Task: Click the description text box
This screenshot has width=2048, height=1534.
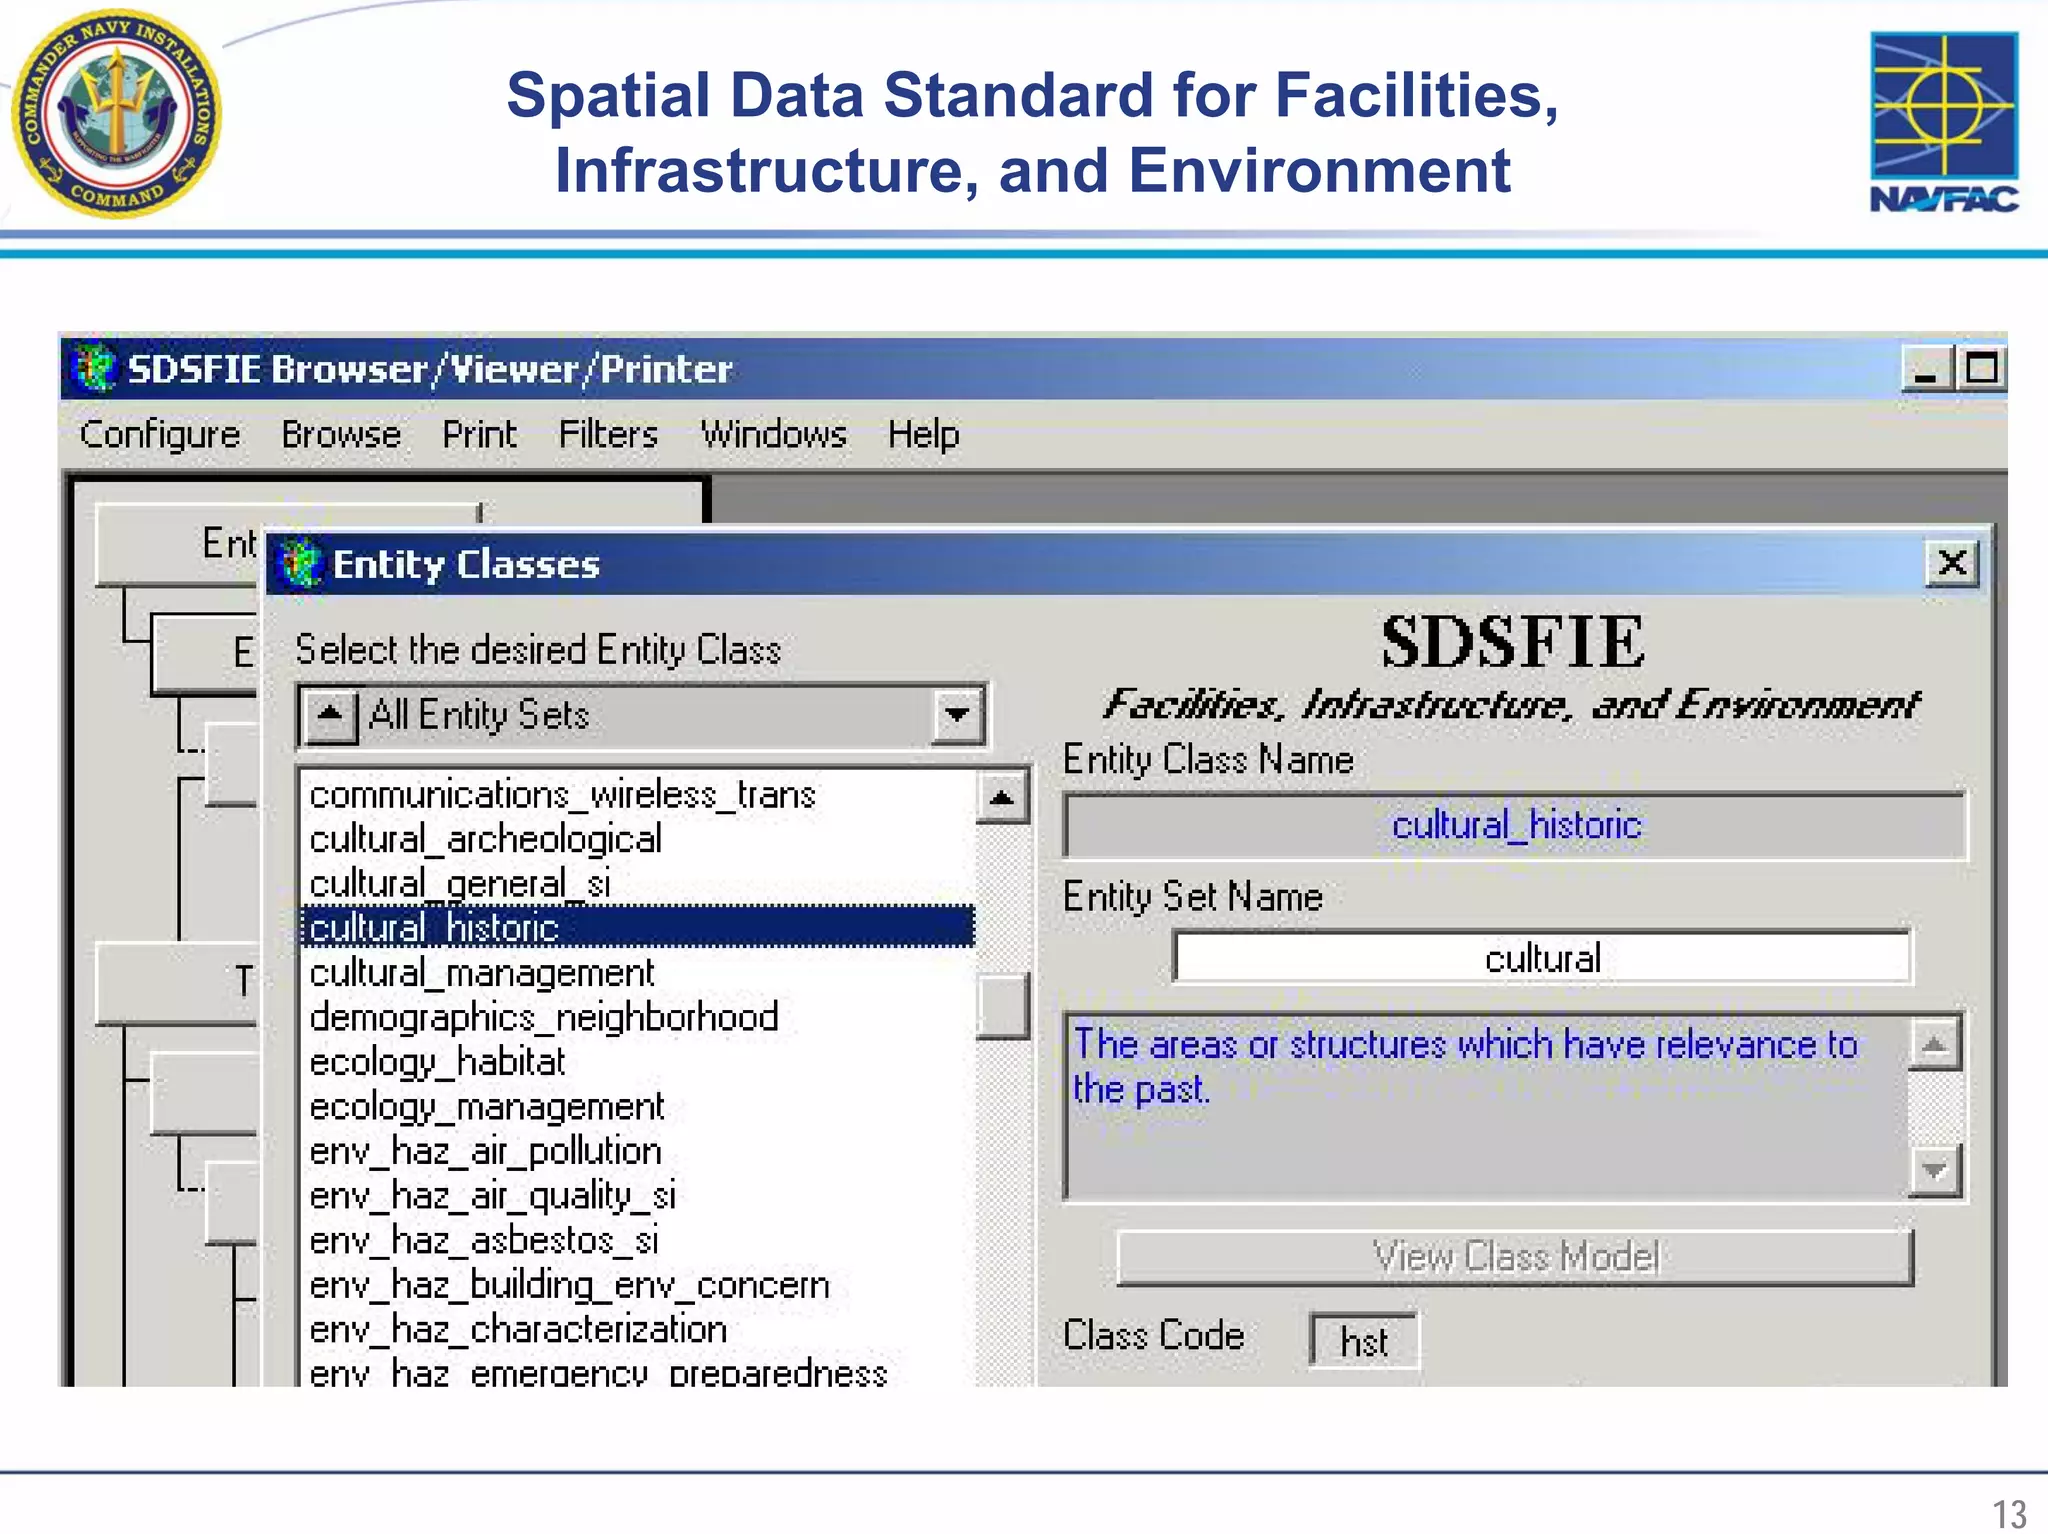Action: 1487,1106
